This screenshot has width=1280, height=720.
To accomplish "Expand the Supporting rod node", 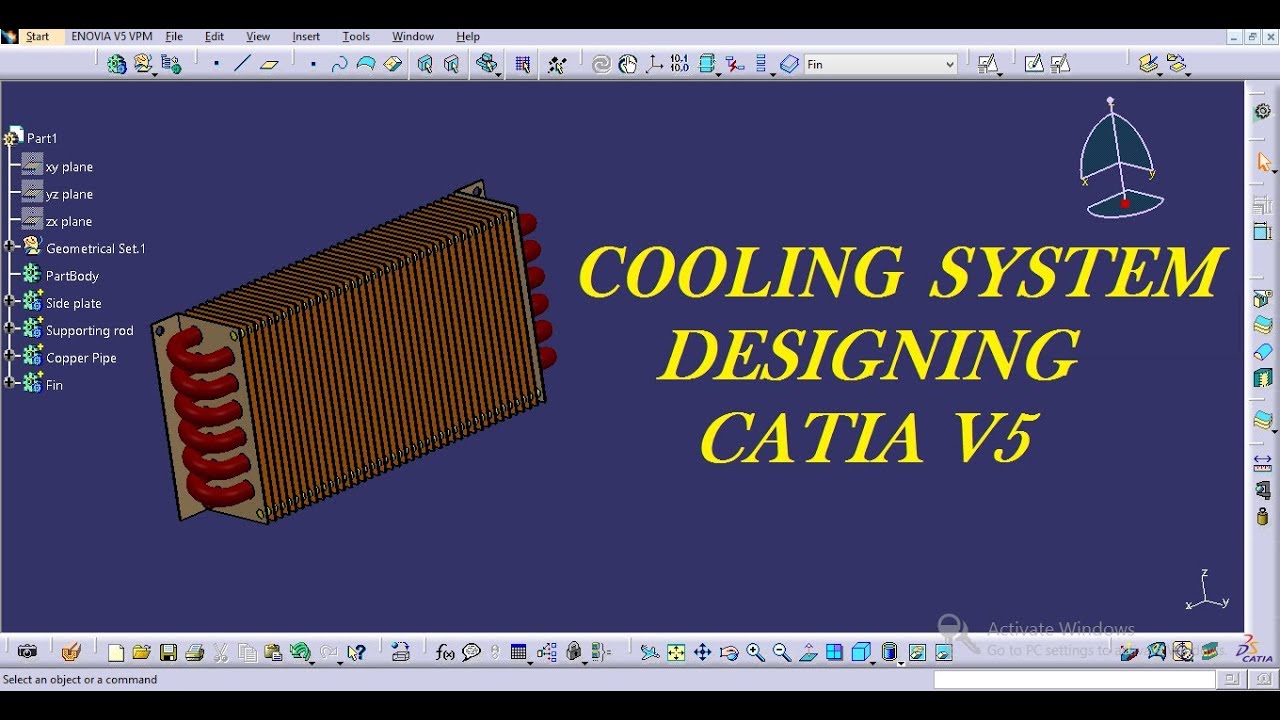I will click(9, 328).
